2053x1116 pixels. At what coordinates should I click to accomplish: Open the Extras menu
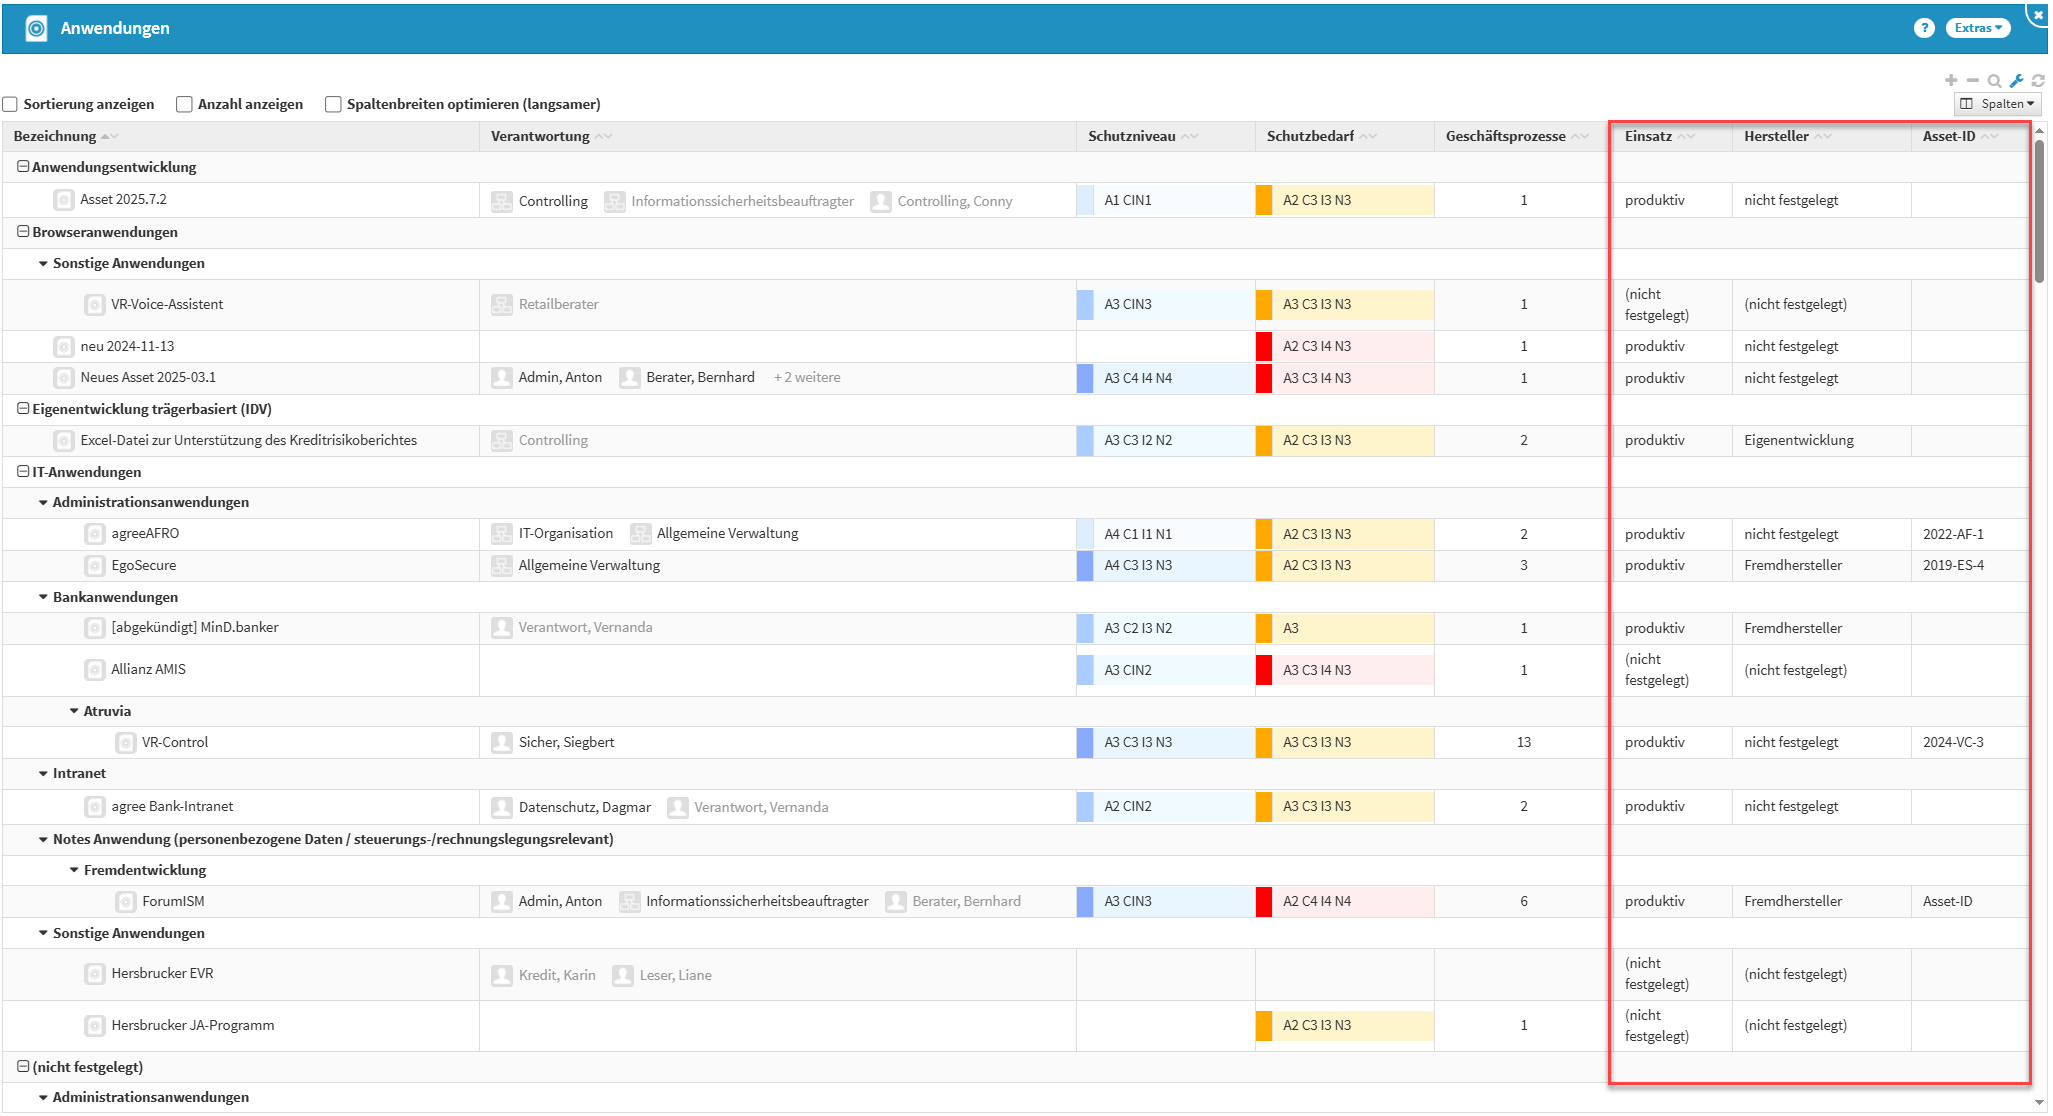(1977, 28)
